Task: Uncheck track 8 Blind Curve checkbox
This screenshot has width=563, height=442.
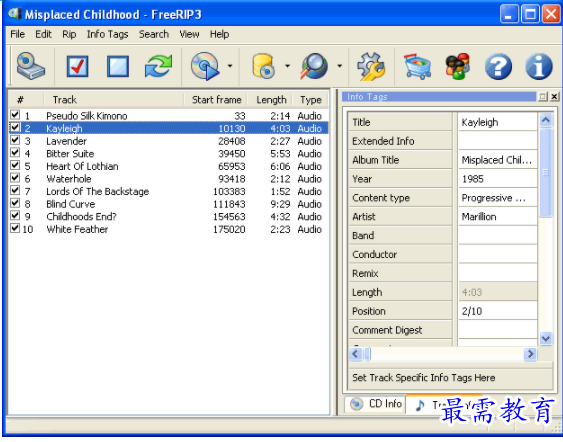Action: tap(15, 203)
